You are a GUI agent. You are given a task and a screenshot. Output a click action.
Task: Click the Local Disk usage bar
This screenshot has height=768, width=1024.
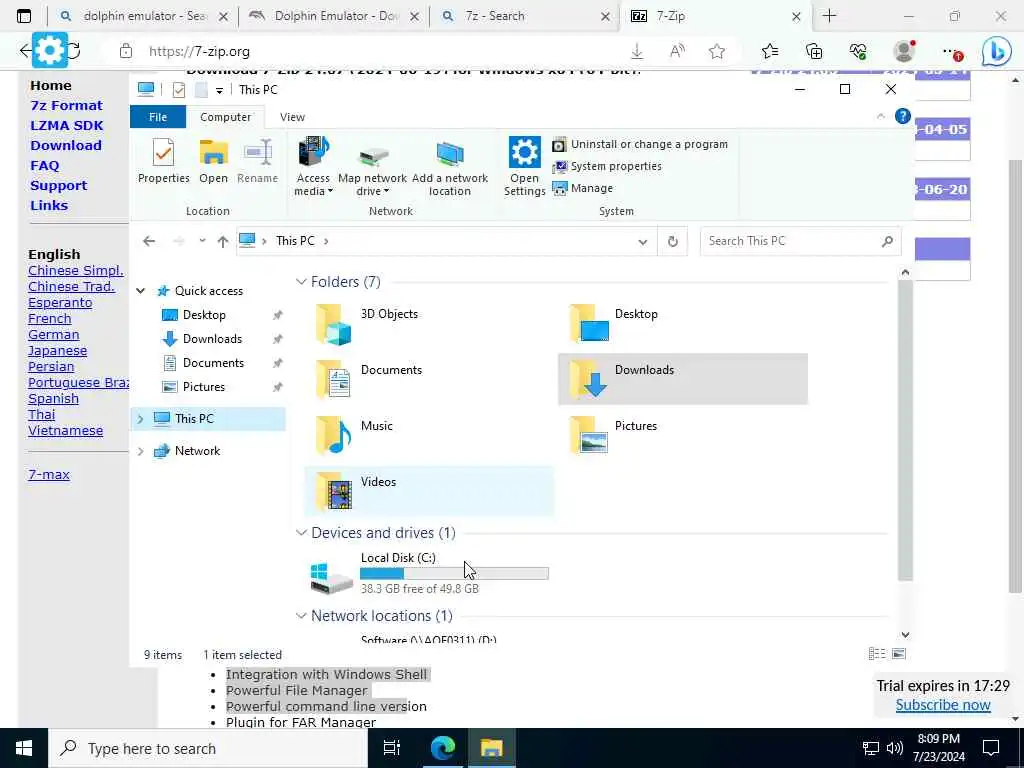(x=455, y=574)
